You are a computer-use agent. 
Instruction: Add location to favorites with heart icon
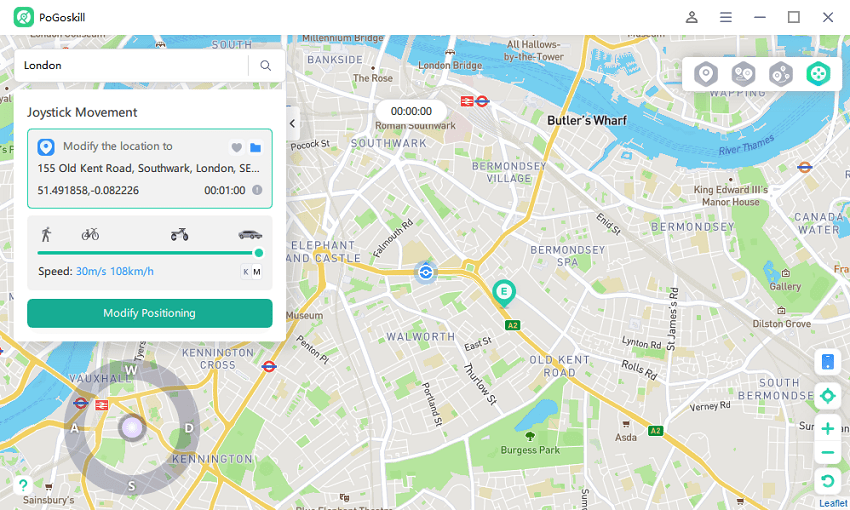point(236,147)
